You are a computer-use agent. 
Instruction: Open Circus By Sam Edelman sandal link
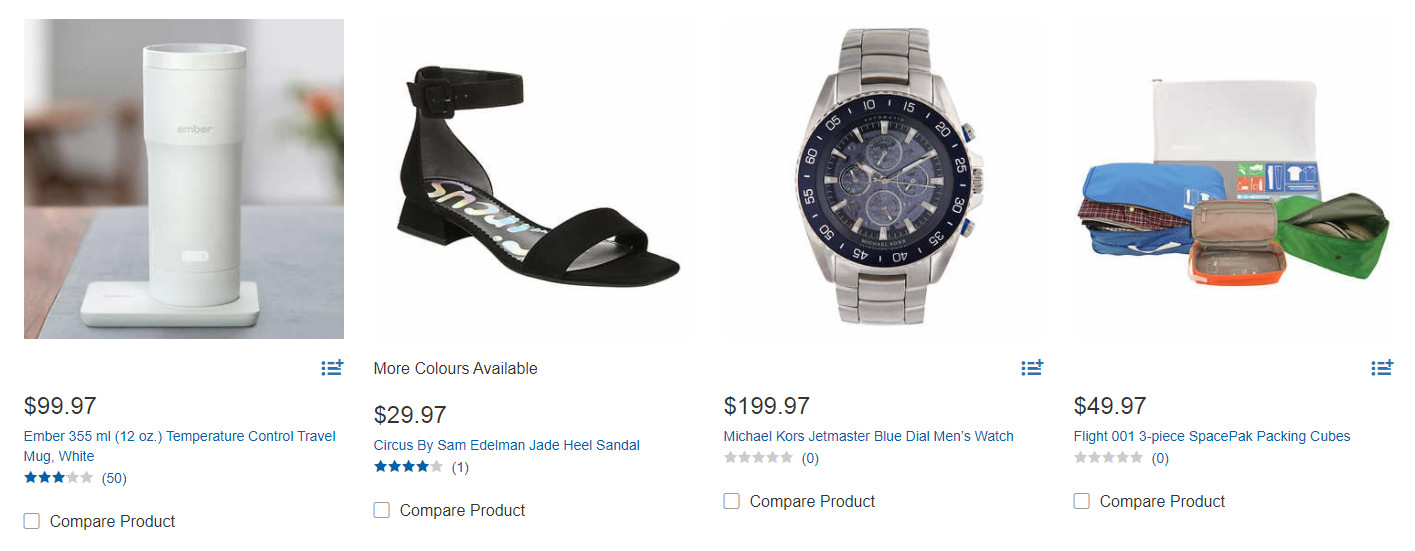pos(506,445)
